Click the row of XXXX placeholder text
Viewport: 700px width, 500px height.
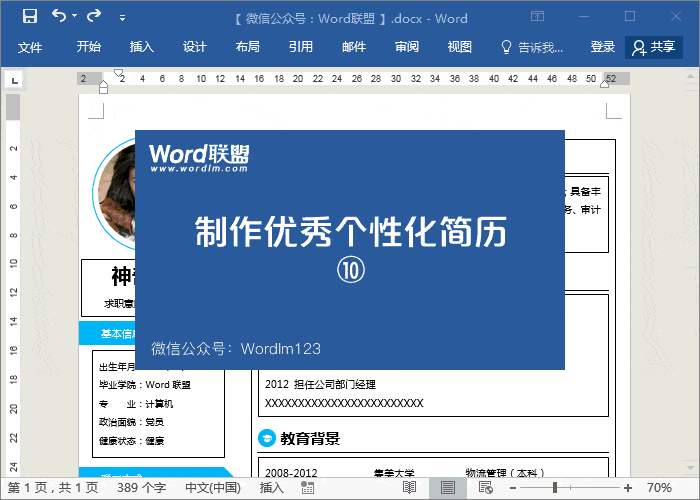click(344, 403)
